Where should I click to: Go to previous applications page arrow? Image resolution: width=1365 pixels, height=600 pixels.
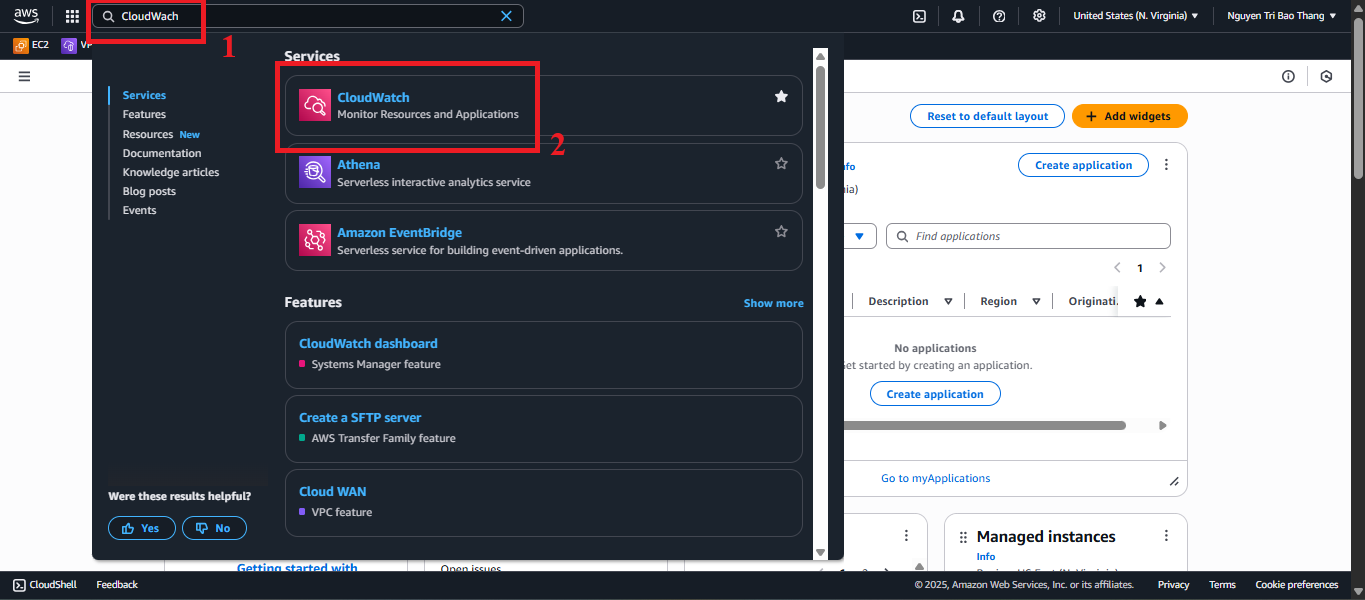1117,268
